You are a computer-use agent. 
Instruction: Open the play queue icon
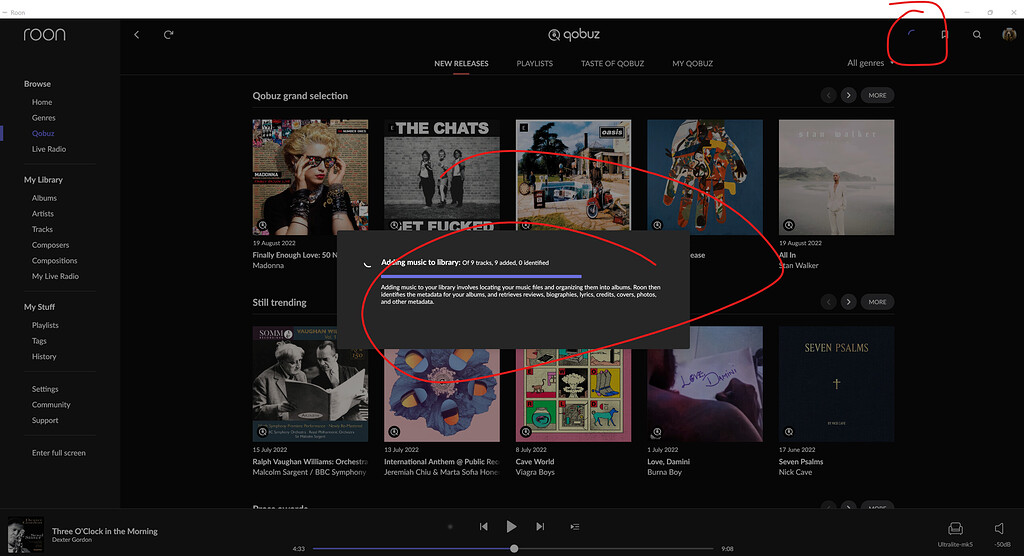pyautogui.click(x=575, y=527)
